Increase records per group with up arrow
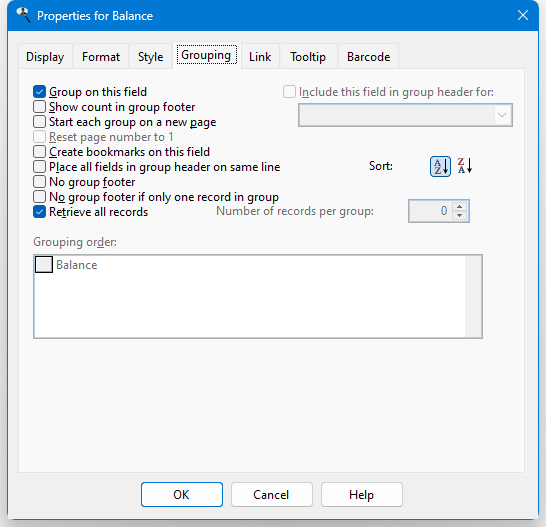 tap(460, 207)
